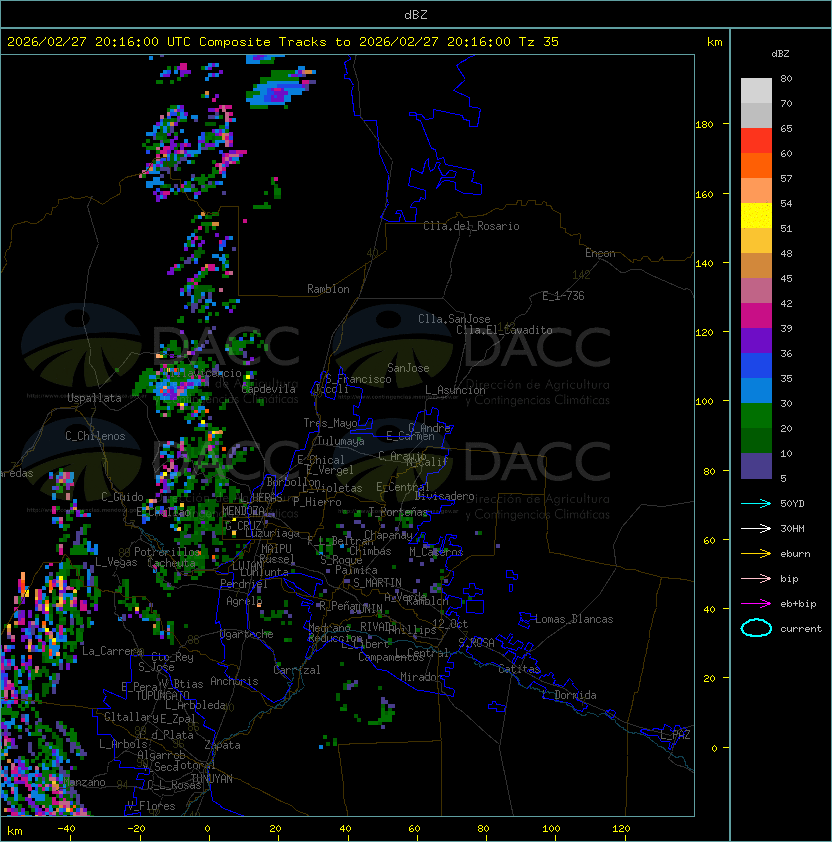
Task: Click the 50YD legend label
Action: 792,504
